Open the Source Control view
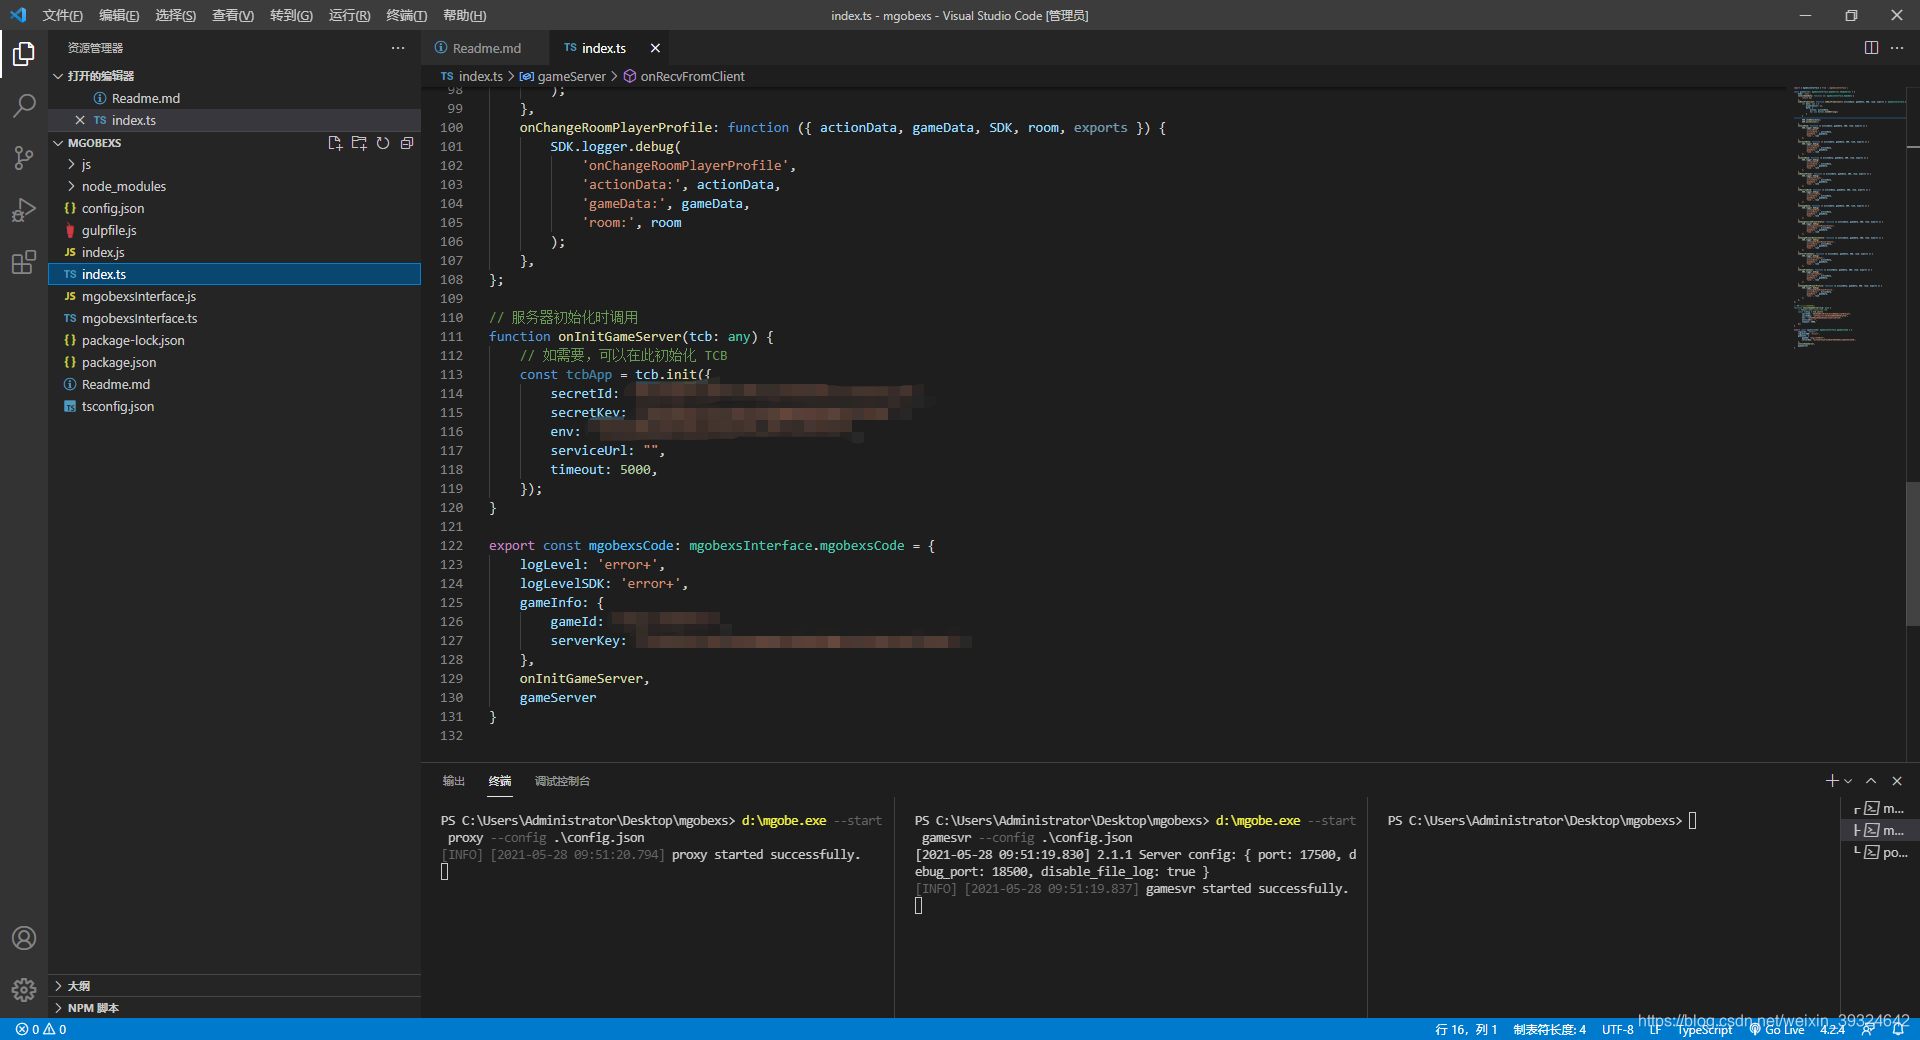 coord(24,157)
